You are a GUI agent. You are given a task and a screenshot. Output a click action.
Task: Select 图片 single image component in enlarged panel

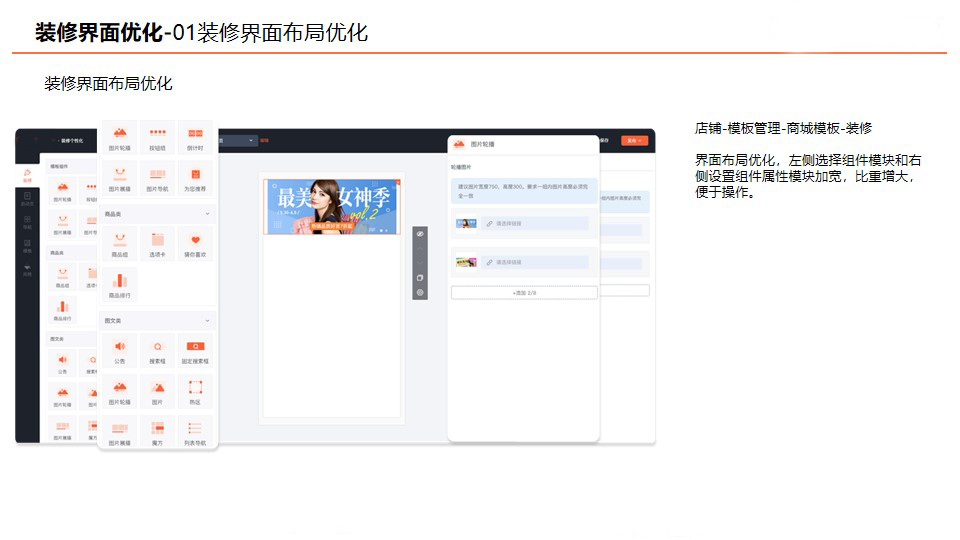click(x=157, y=392)
